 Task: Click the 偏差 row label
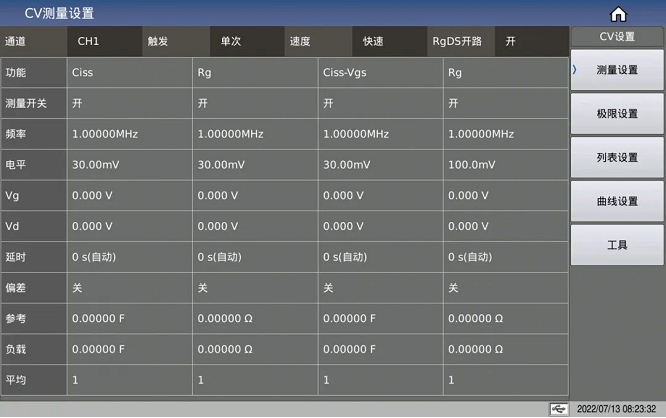[x=34, y=288]
